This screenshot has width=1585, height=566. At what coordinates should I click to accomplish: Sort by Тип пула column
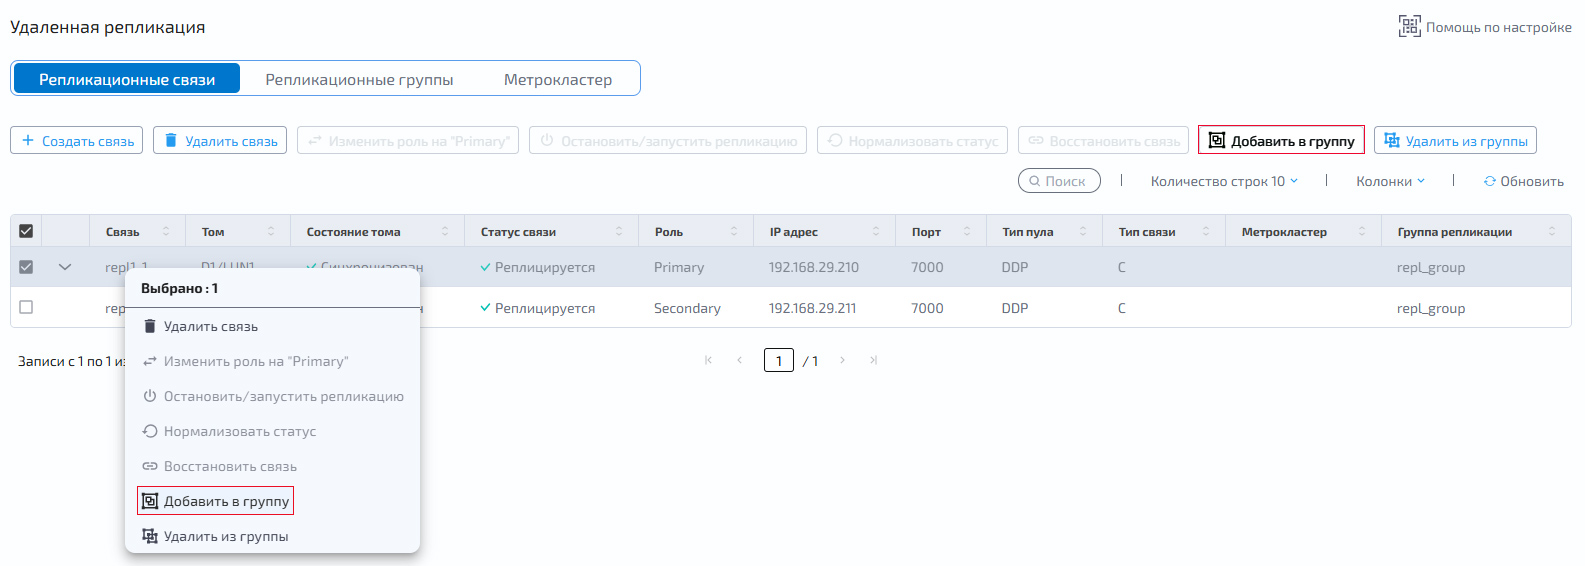(x=1083, y=231)
